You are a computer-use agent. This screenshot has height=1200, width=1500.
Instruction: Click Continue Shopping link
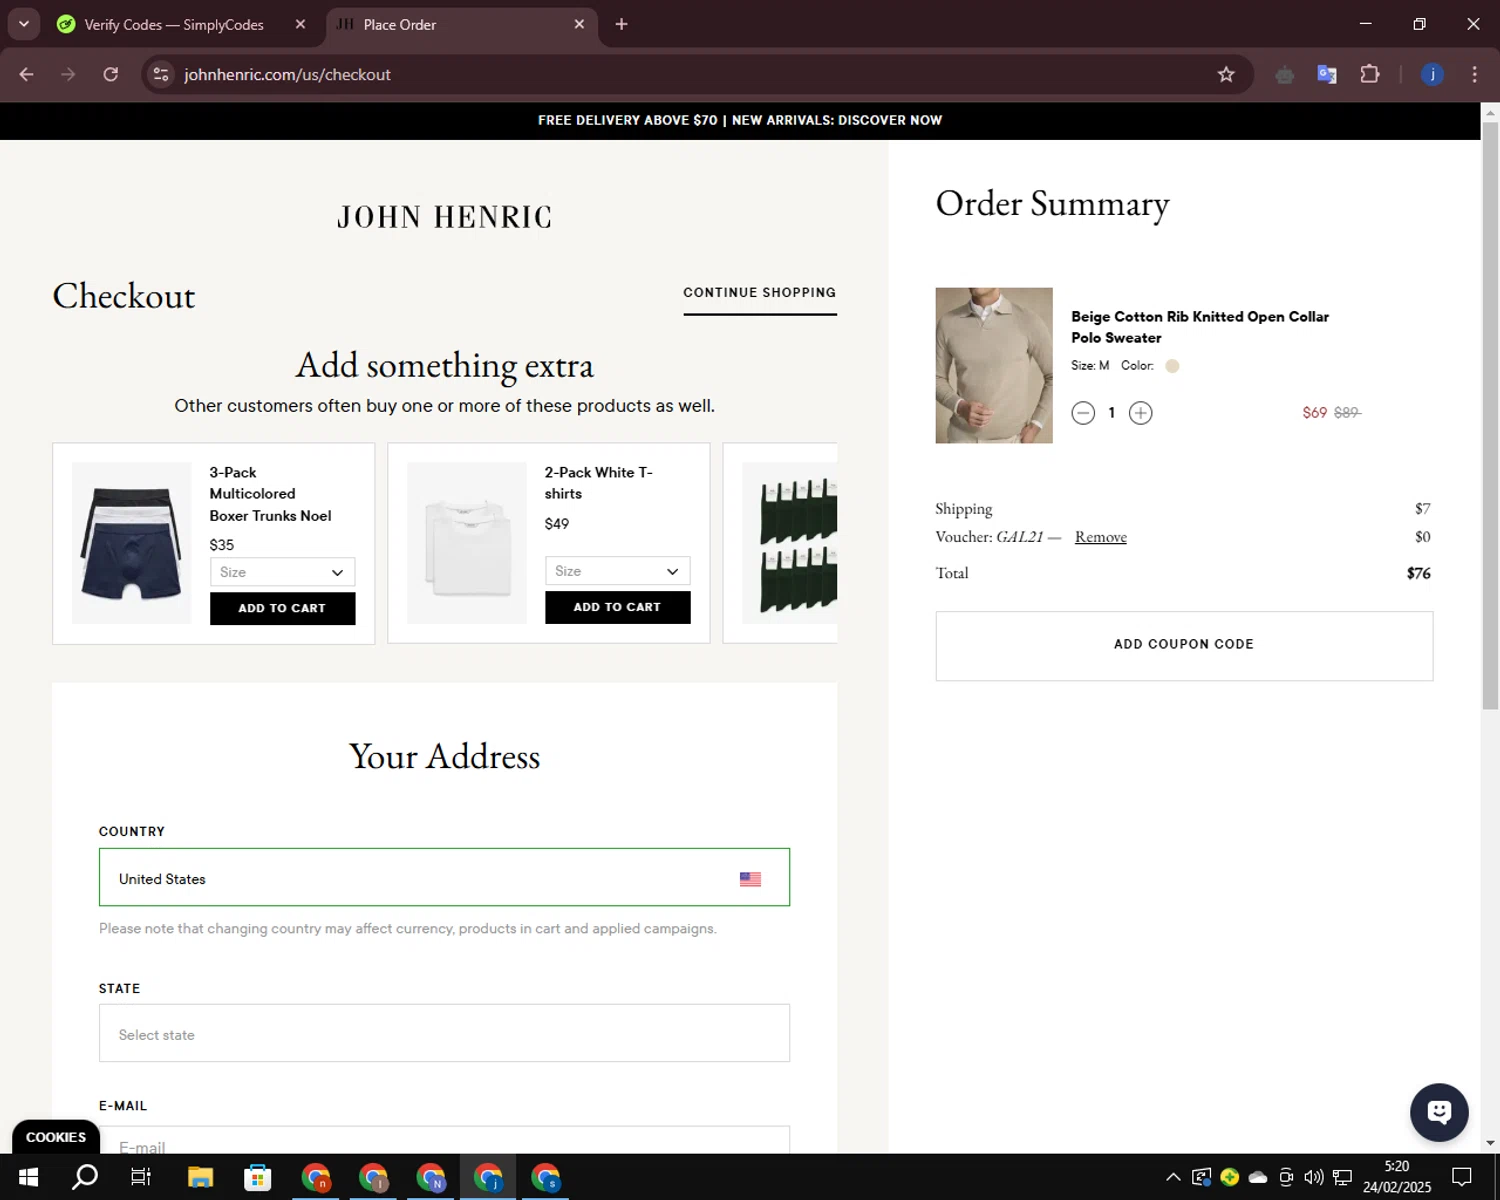click(760, 293)
